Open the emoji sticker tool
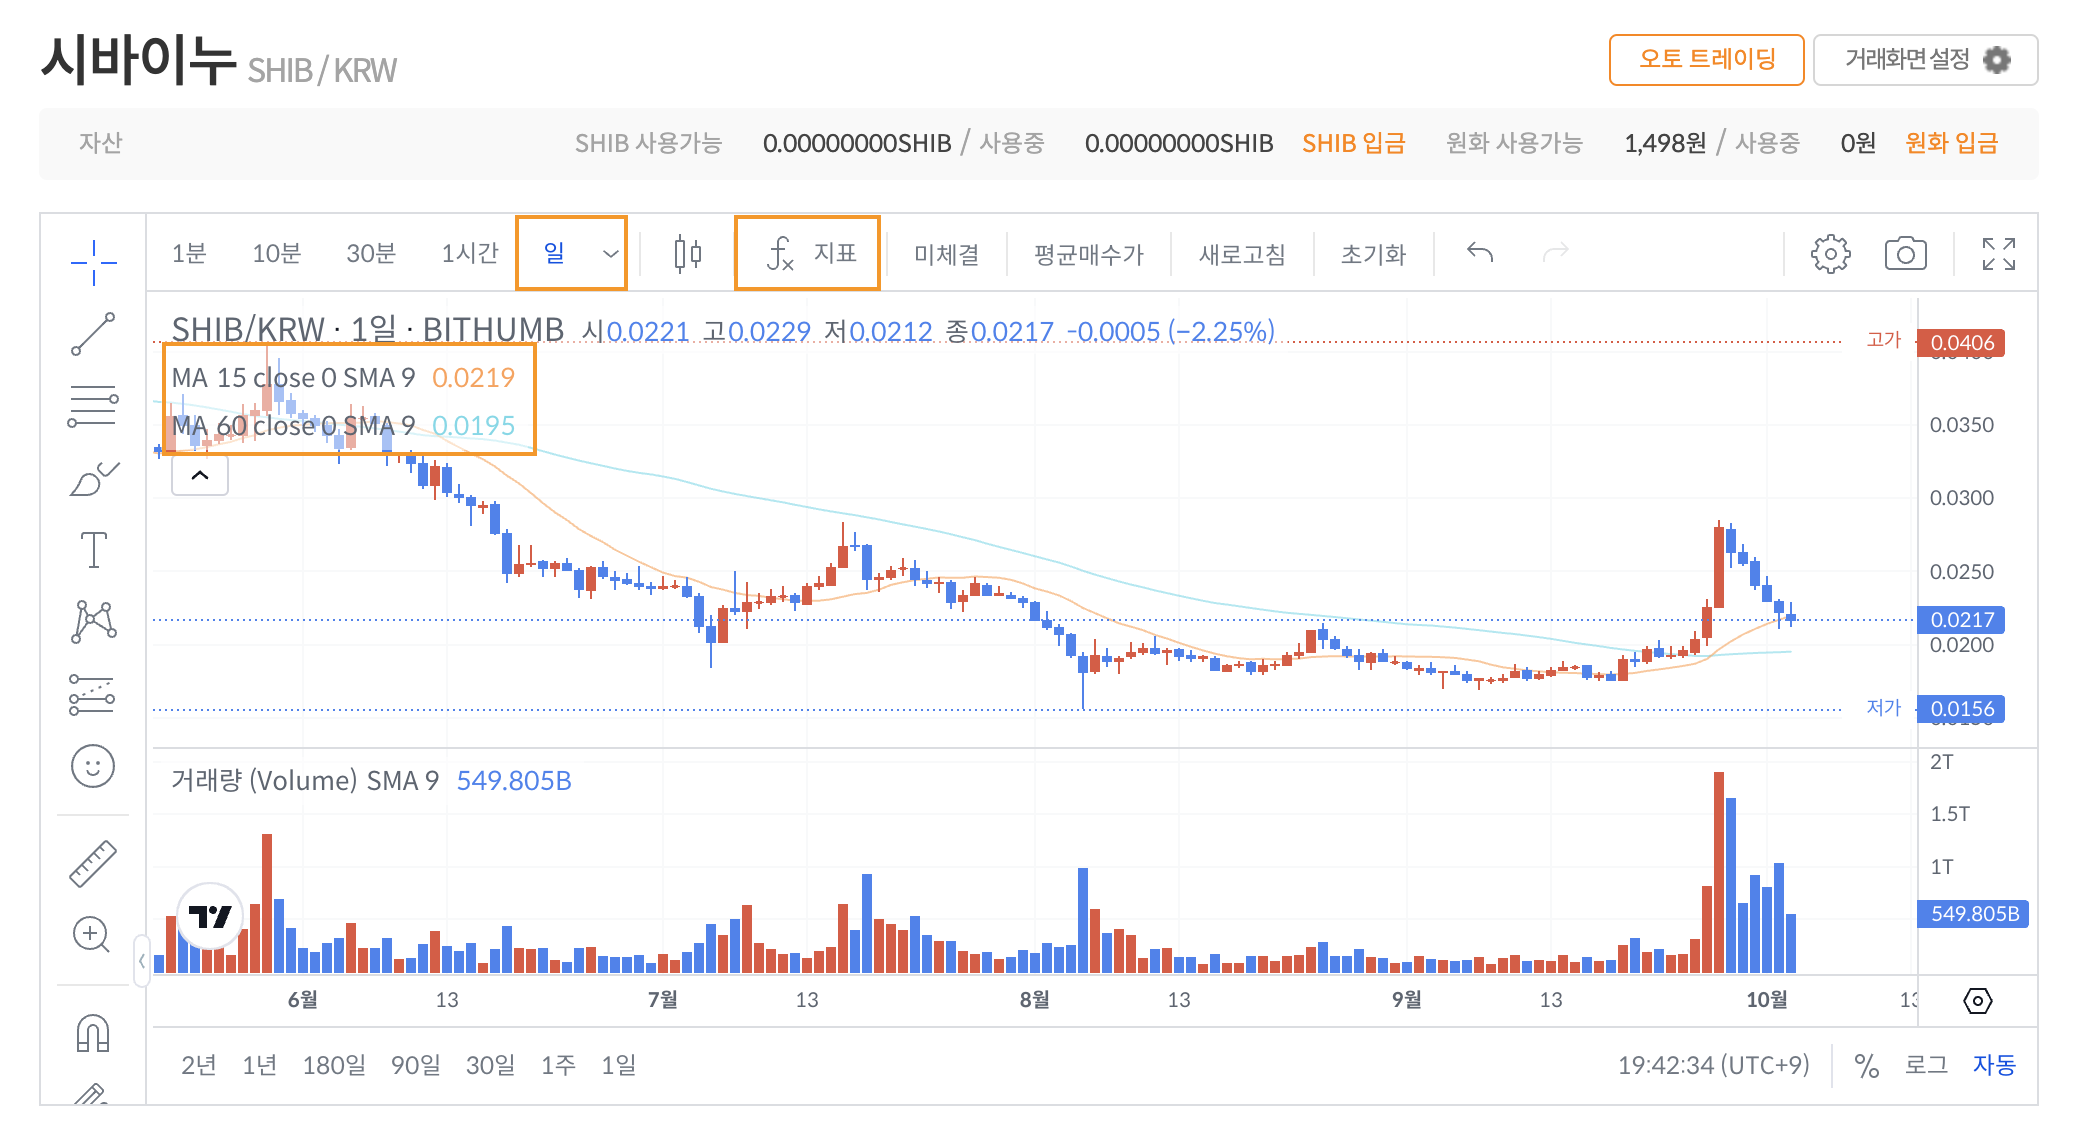2082x1142 pixels. pos(93,767)
